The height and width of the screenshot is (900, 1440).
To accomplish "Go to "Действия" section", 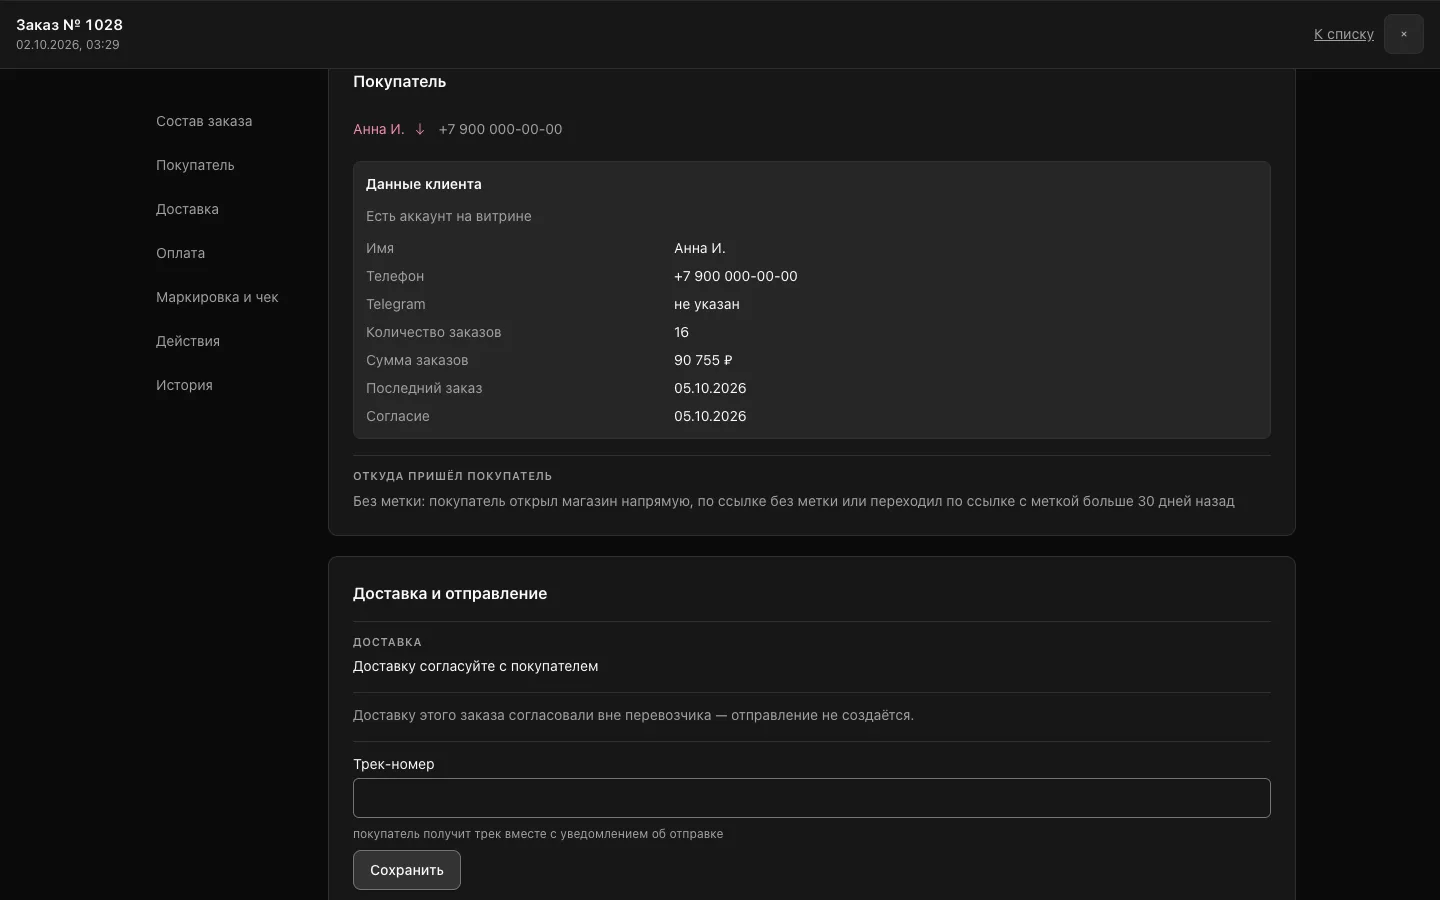I will point(188,341).
